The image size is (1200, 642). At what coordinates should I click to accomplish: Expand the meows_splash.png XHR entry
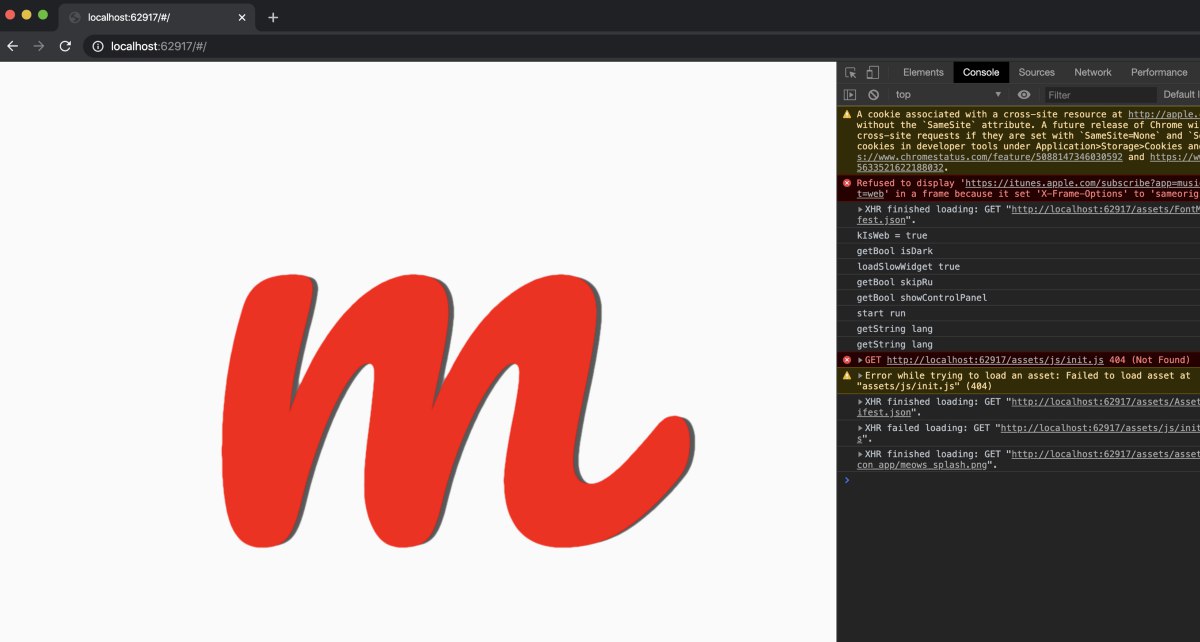click(860, 454)
